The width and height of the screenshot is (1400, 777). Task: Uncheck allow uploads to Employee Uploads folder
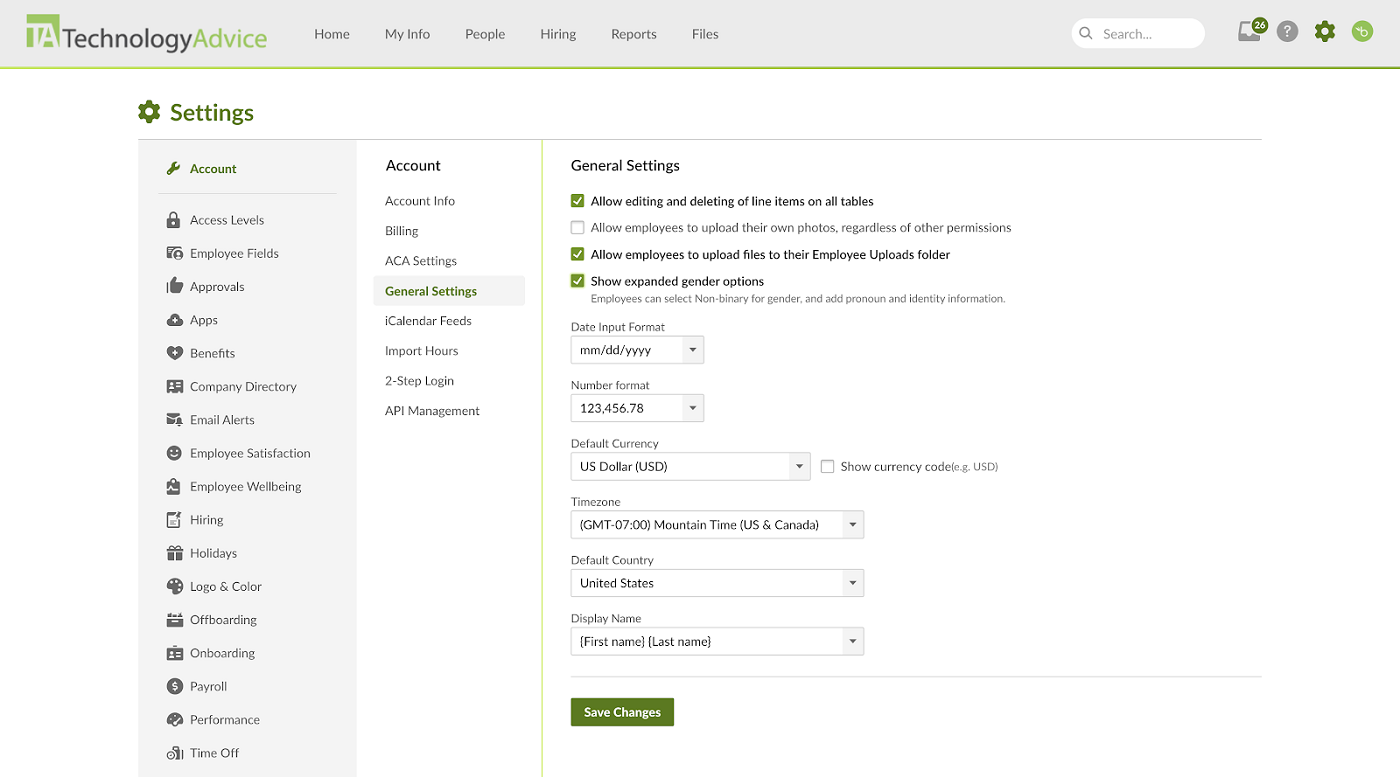[577, 254]
